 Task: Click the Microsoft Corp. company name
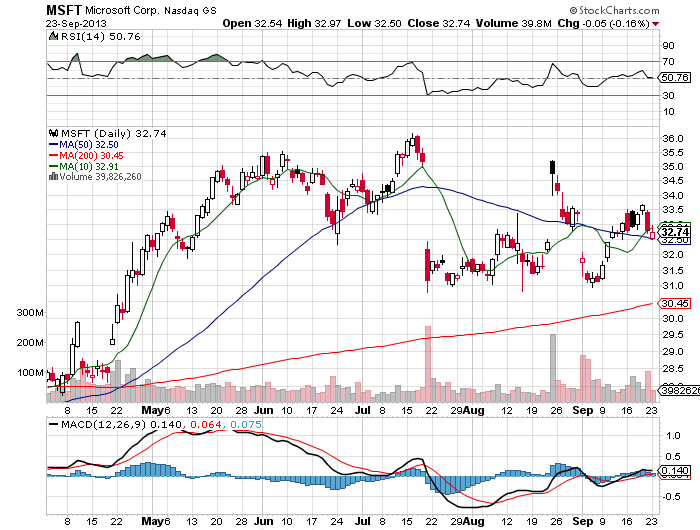click(x=122, y=10)
